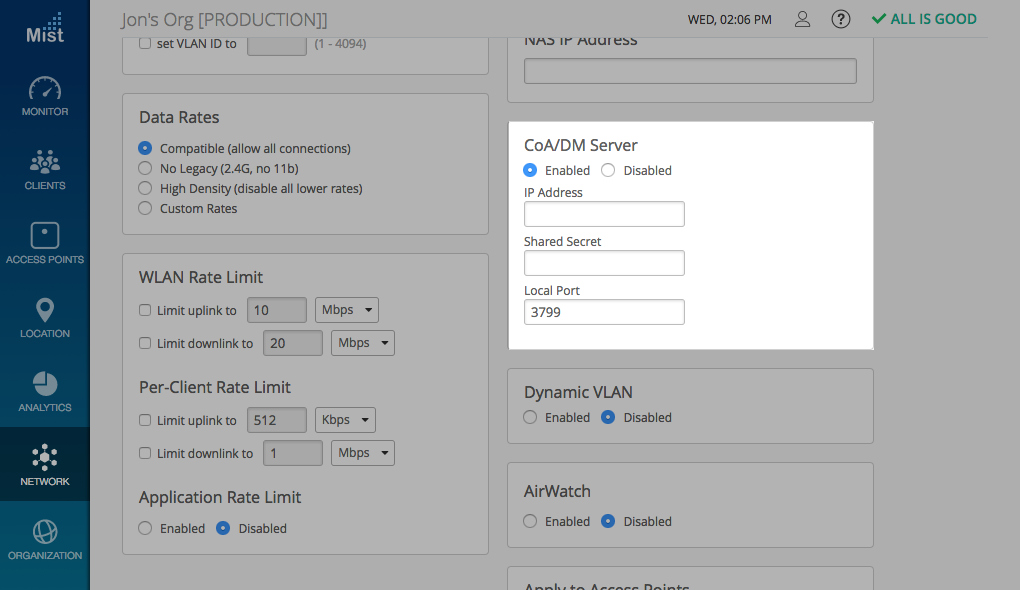This screenshot has height=590, width=1020.
Task: Open the Organization globe icon
Action: (x=44, y=531)
